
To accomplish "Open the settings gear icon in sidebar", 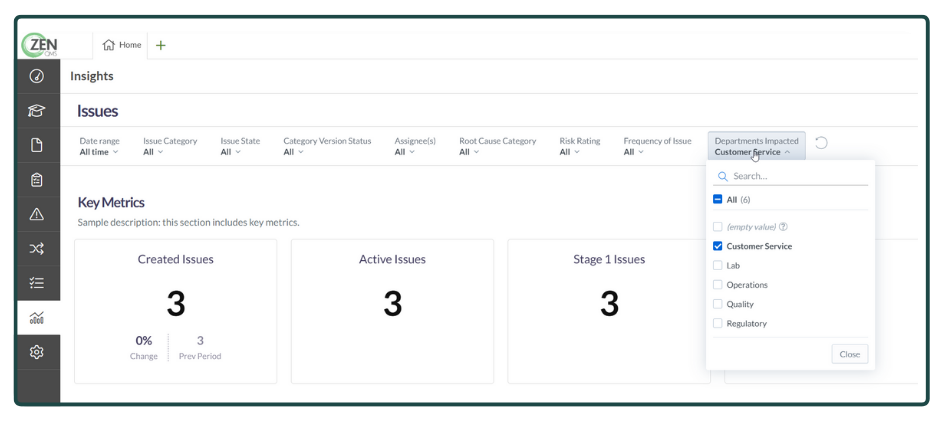I will pyautogui.click(x=37, y=351).
